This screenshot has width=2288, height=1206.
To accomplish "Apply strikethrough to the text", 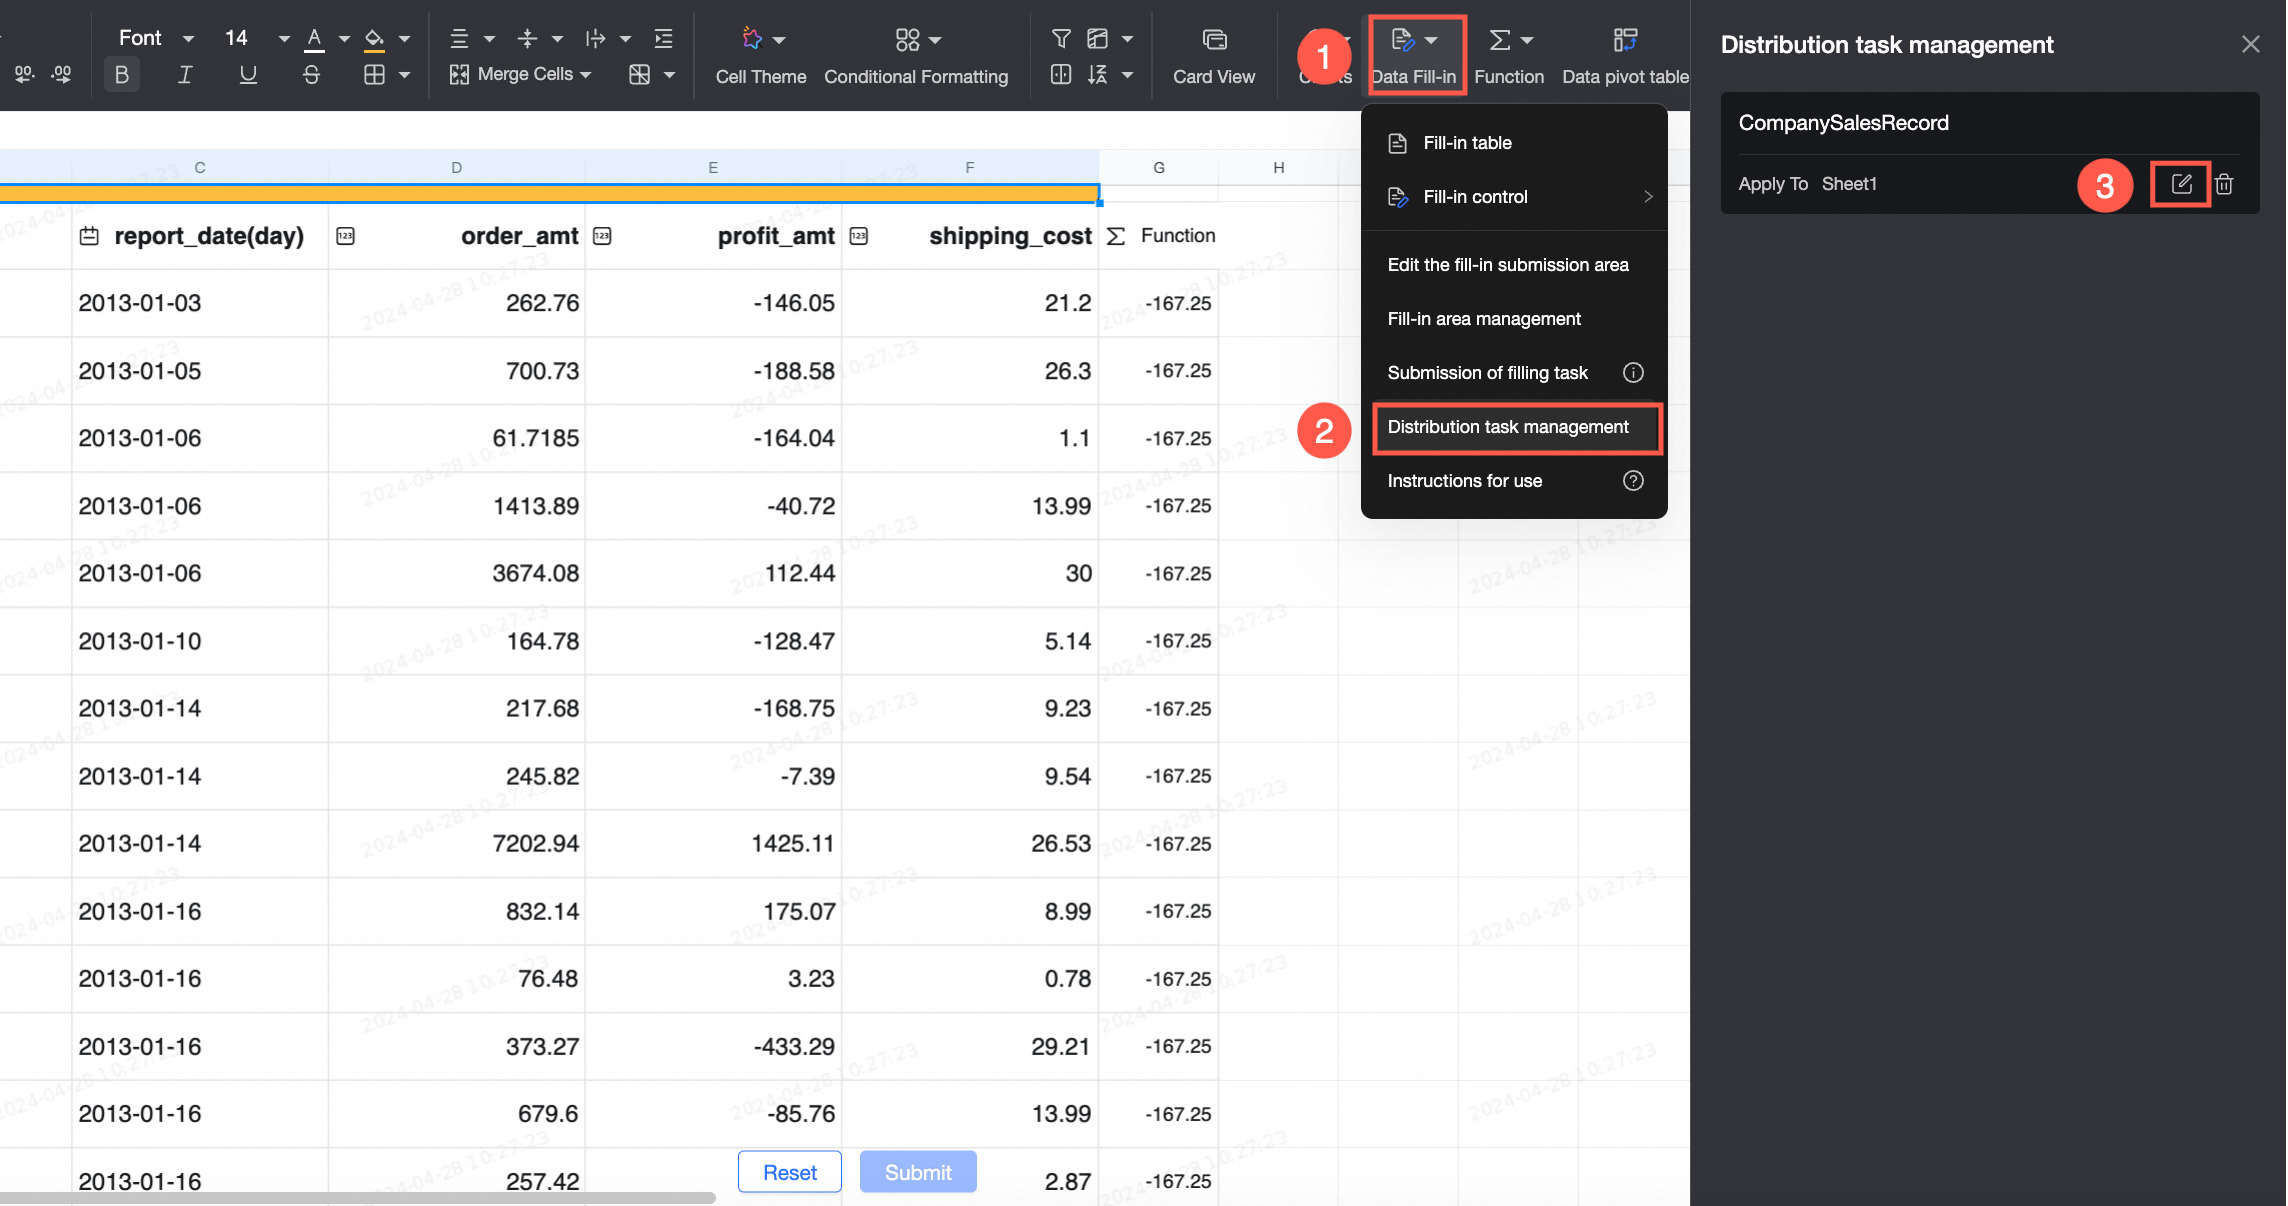I will [311, 75].
